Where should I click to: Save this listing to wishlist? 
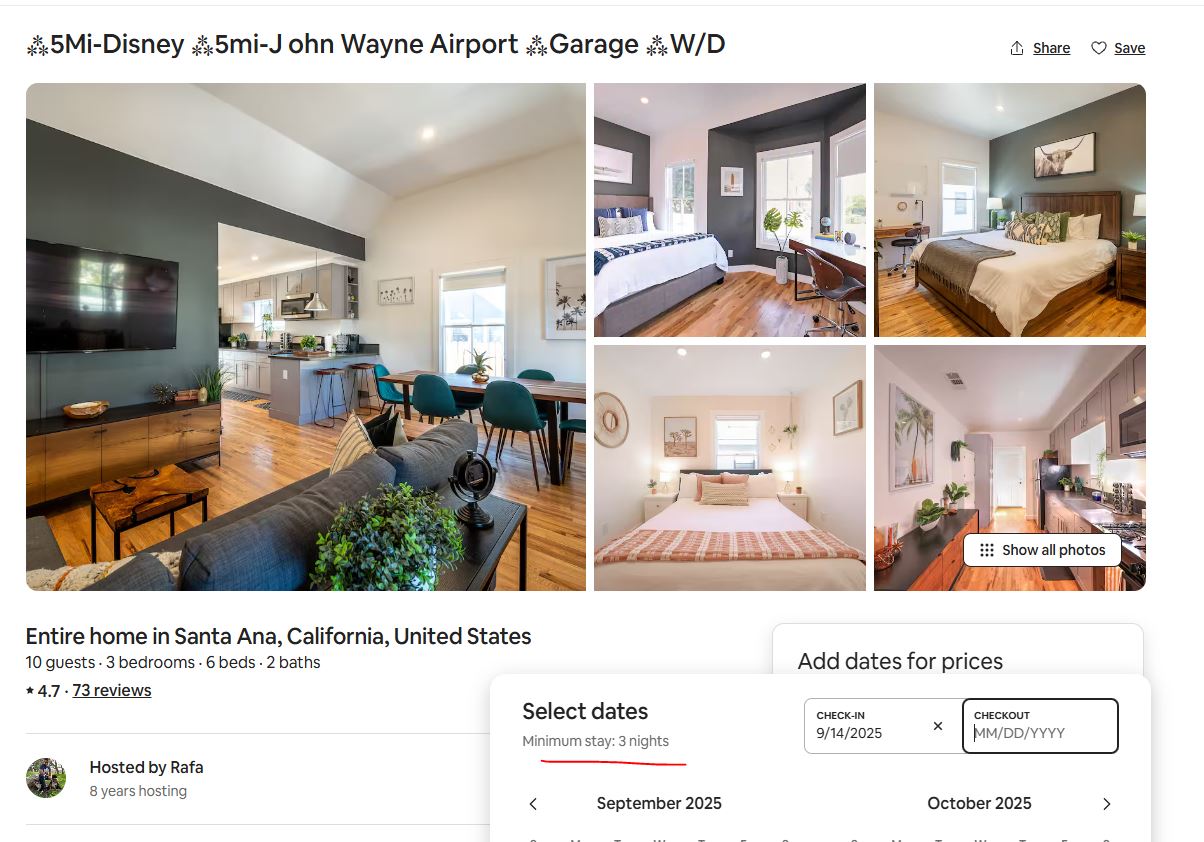click(1118, 48)
